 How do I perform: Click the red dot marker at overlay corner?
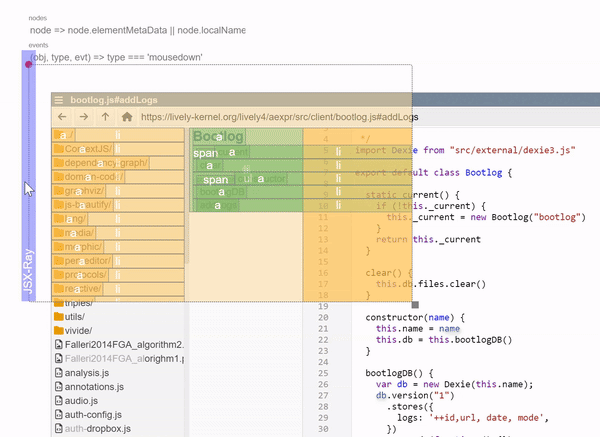(x=29, y=64)
